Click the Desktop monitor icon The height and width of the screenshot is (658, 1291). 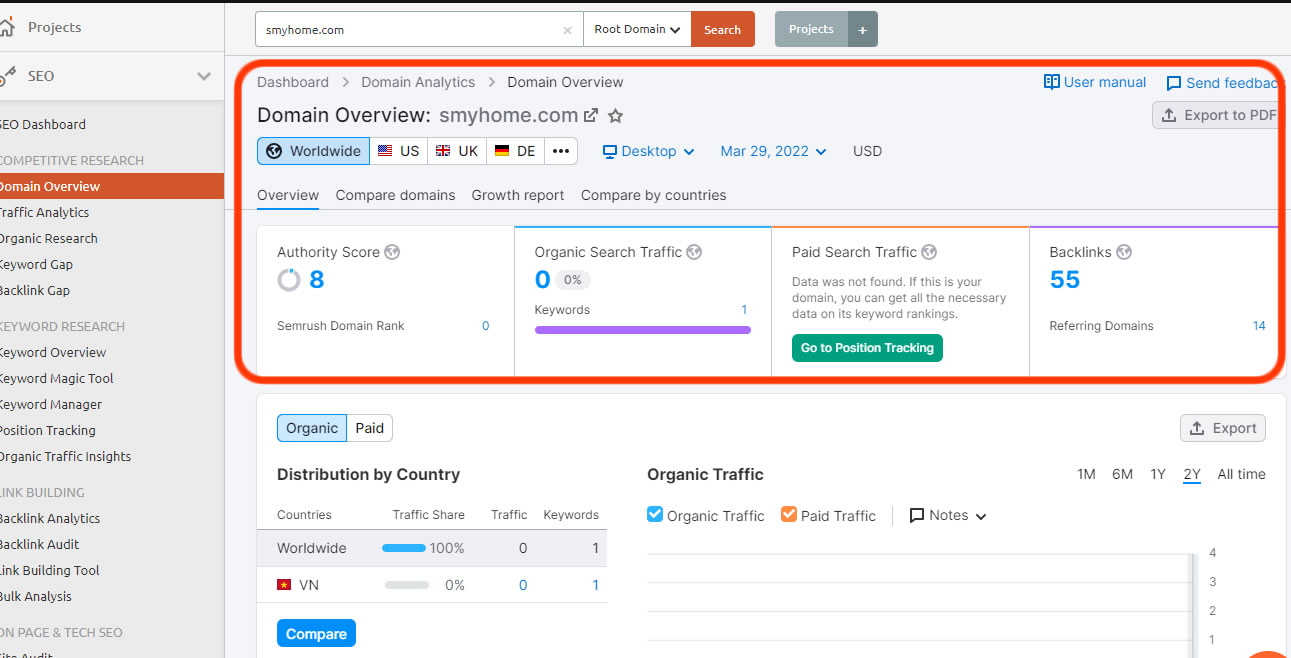coord(610,151)
